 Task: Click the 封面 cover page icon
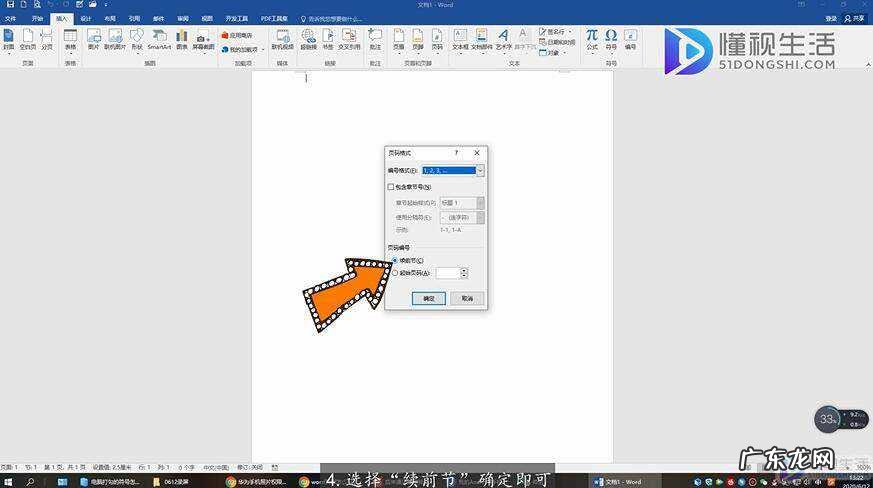pos(8,39)
